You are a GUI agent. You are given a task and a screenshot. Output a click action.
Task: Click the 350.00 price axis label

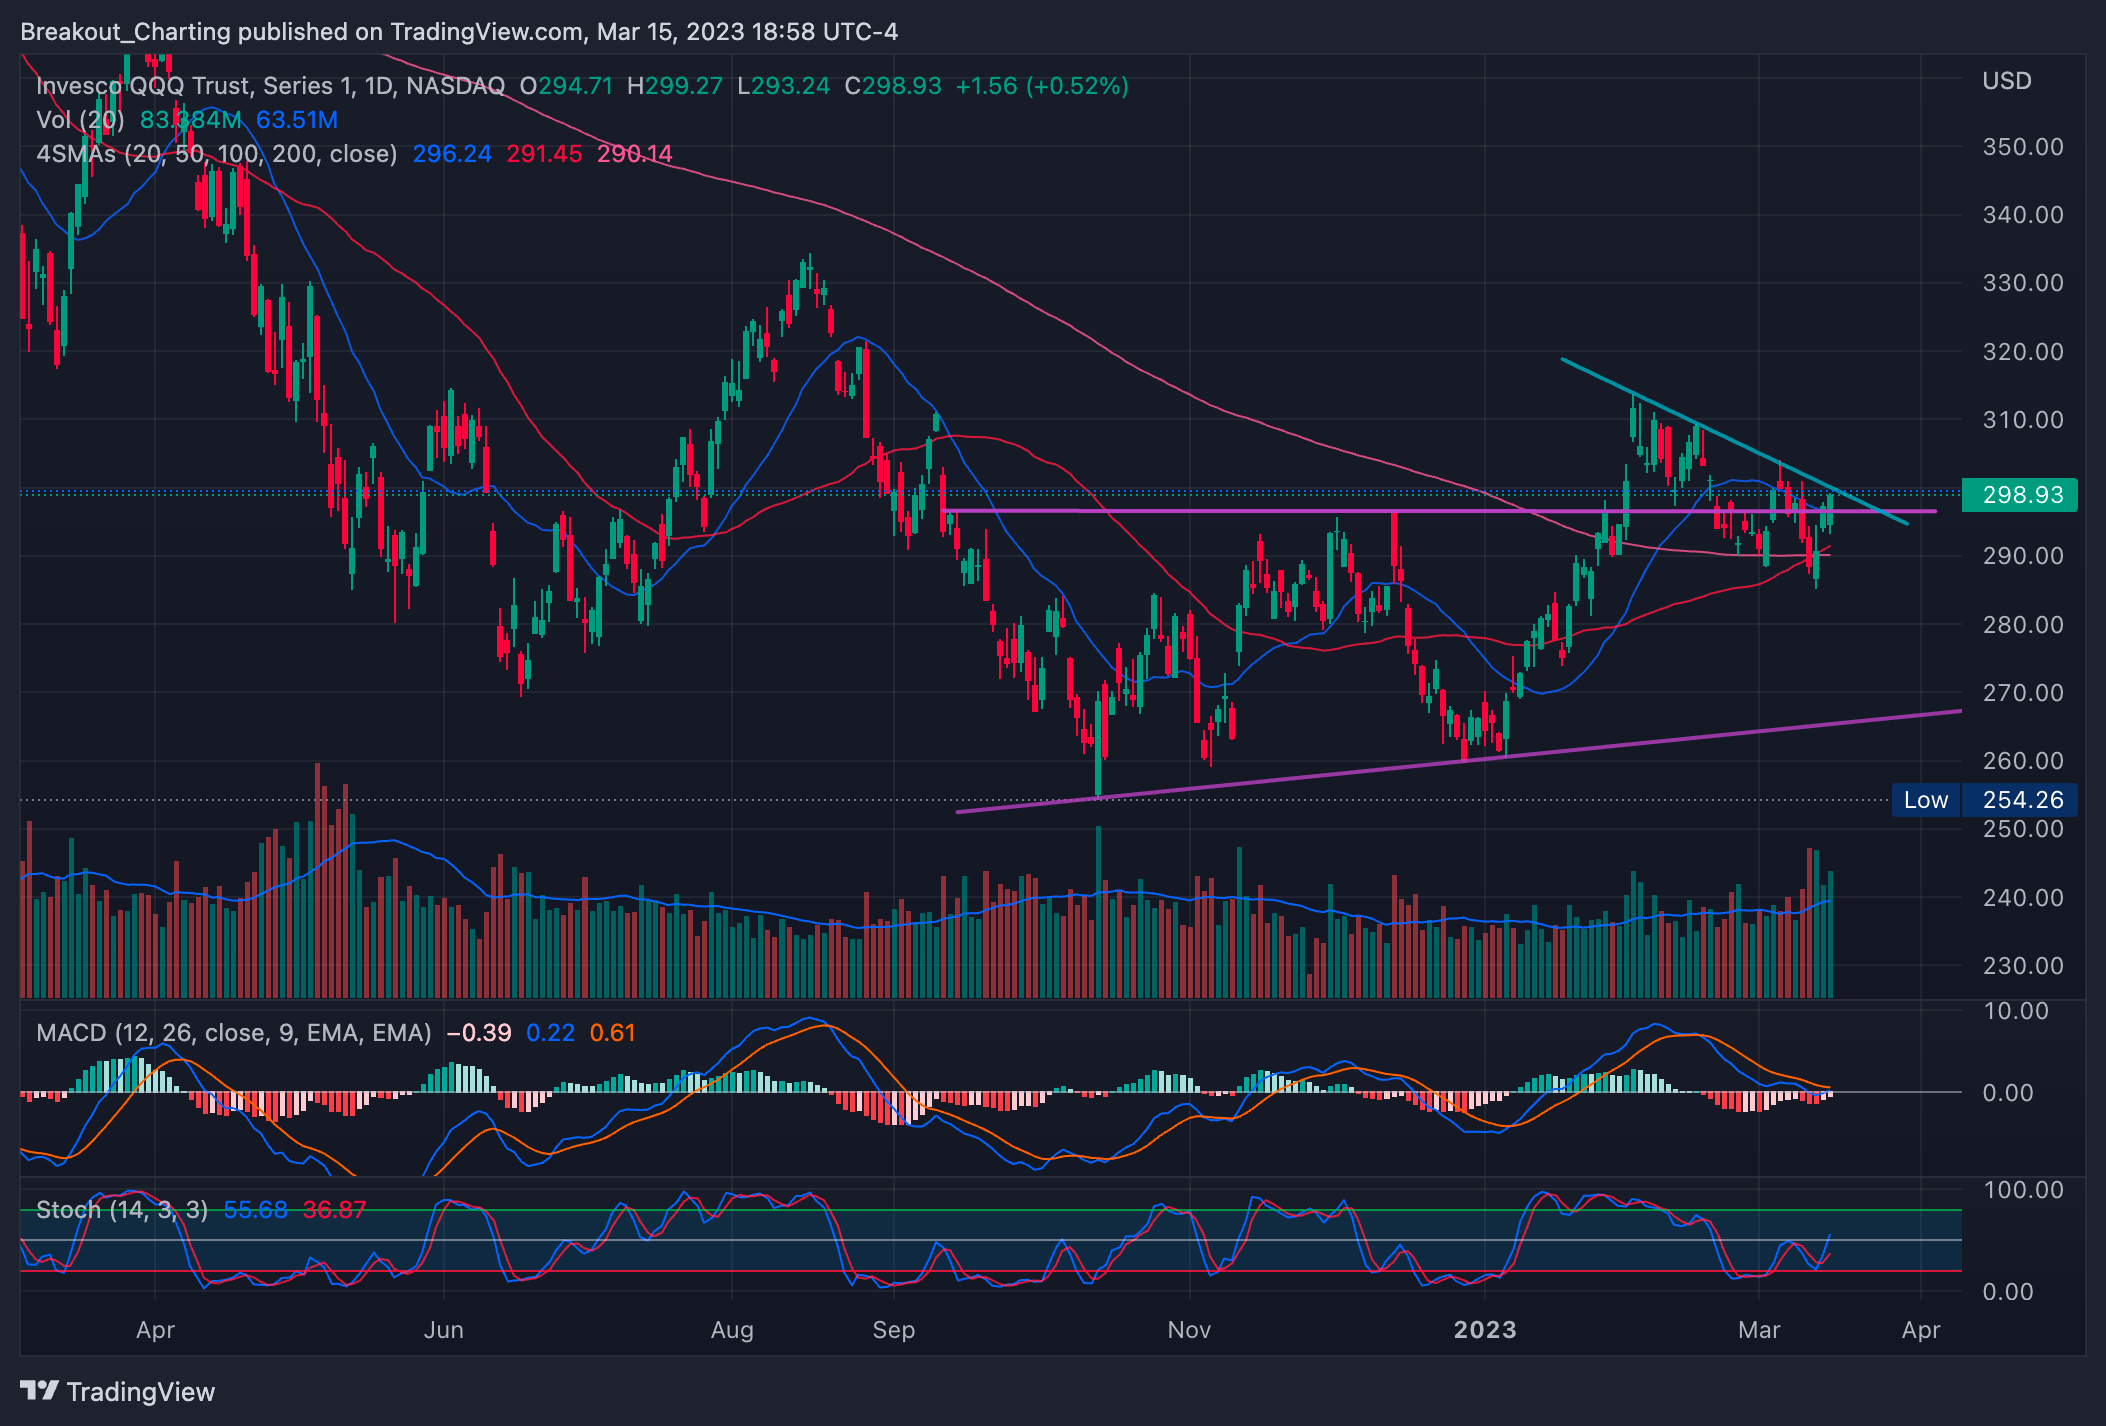(2022, 147)
